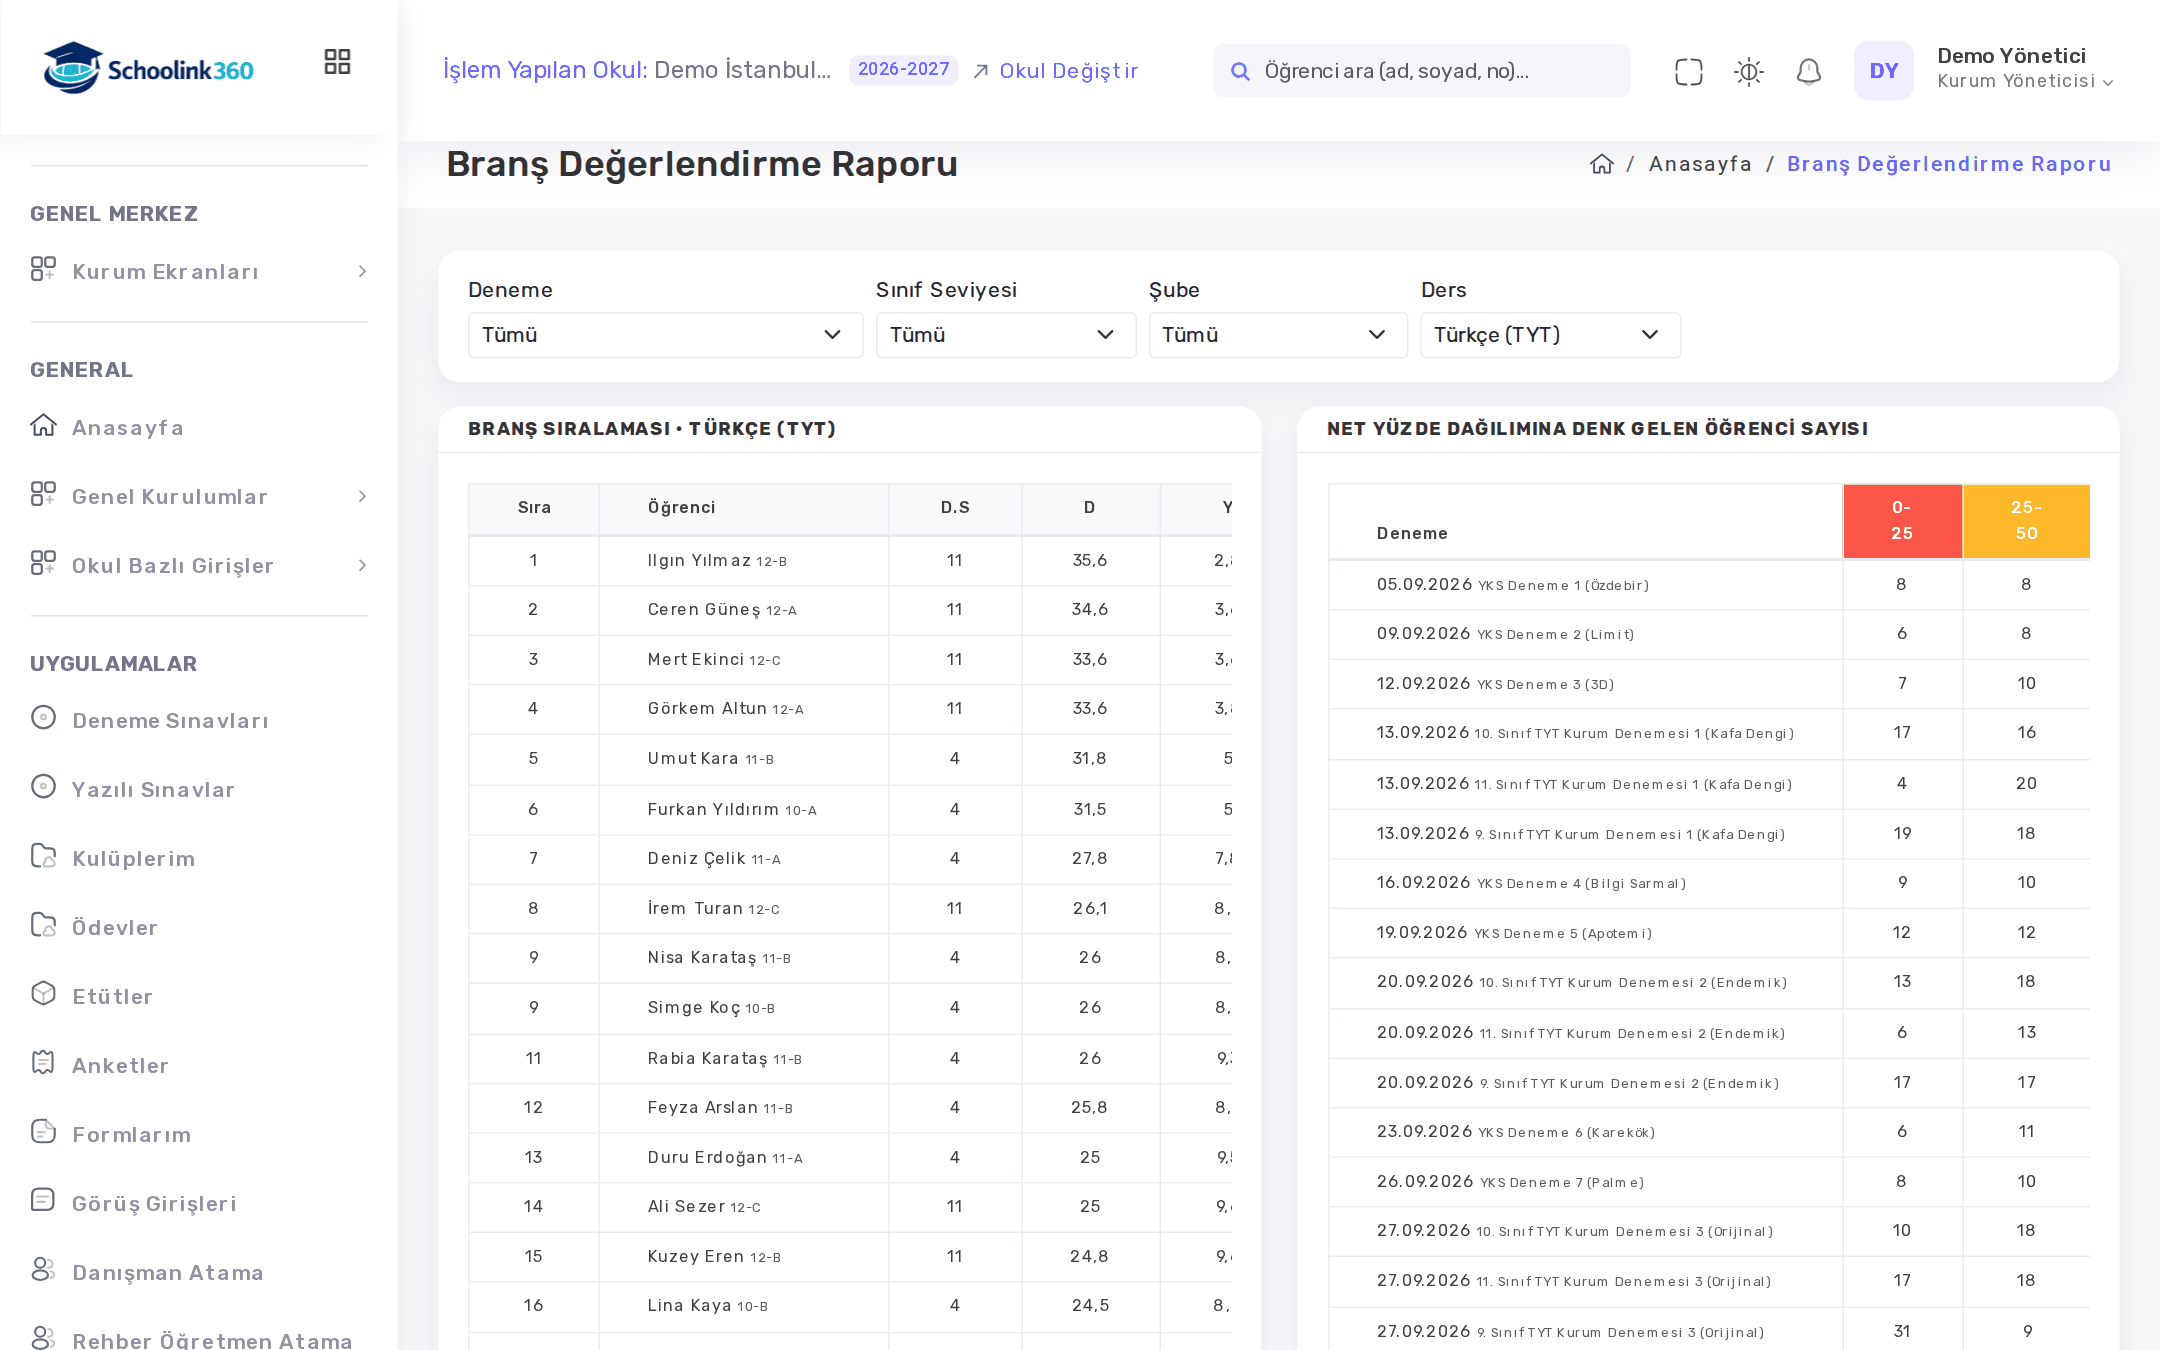Viewport: 2160px width, 1350px height.
Task: Focus the Öğrenci ara search field
Action: [1421, 71]
